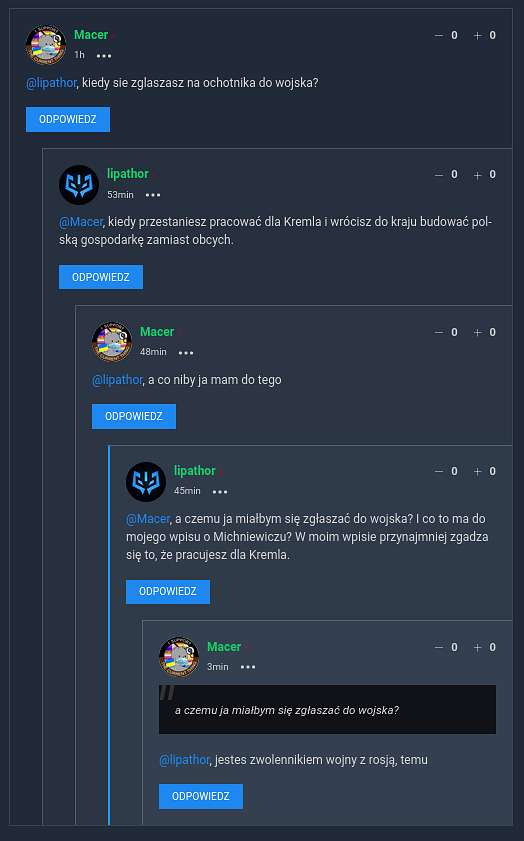Open three-dot menu on Macer's 3min comment
Screen dimensions: 524x841
(x=248, y=667)
